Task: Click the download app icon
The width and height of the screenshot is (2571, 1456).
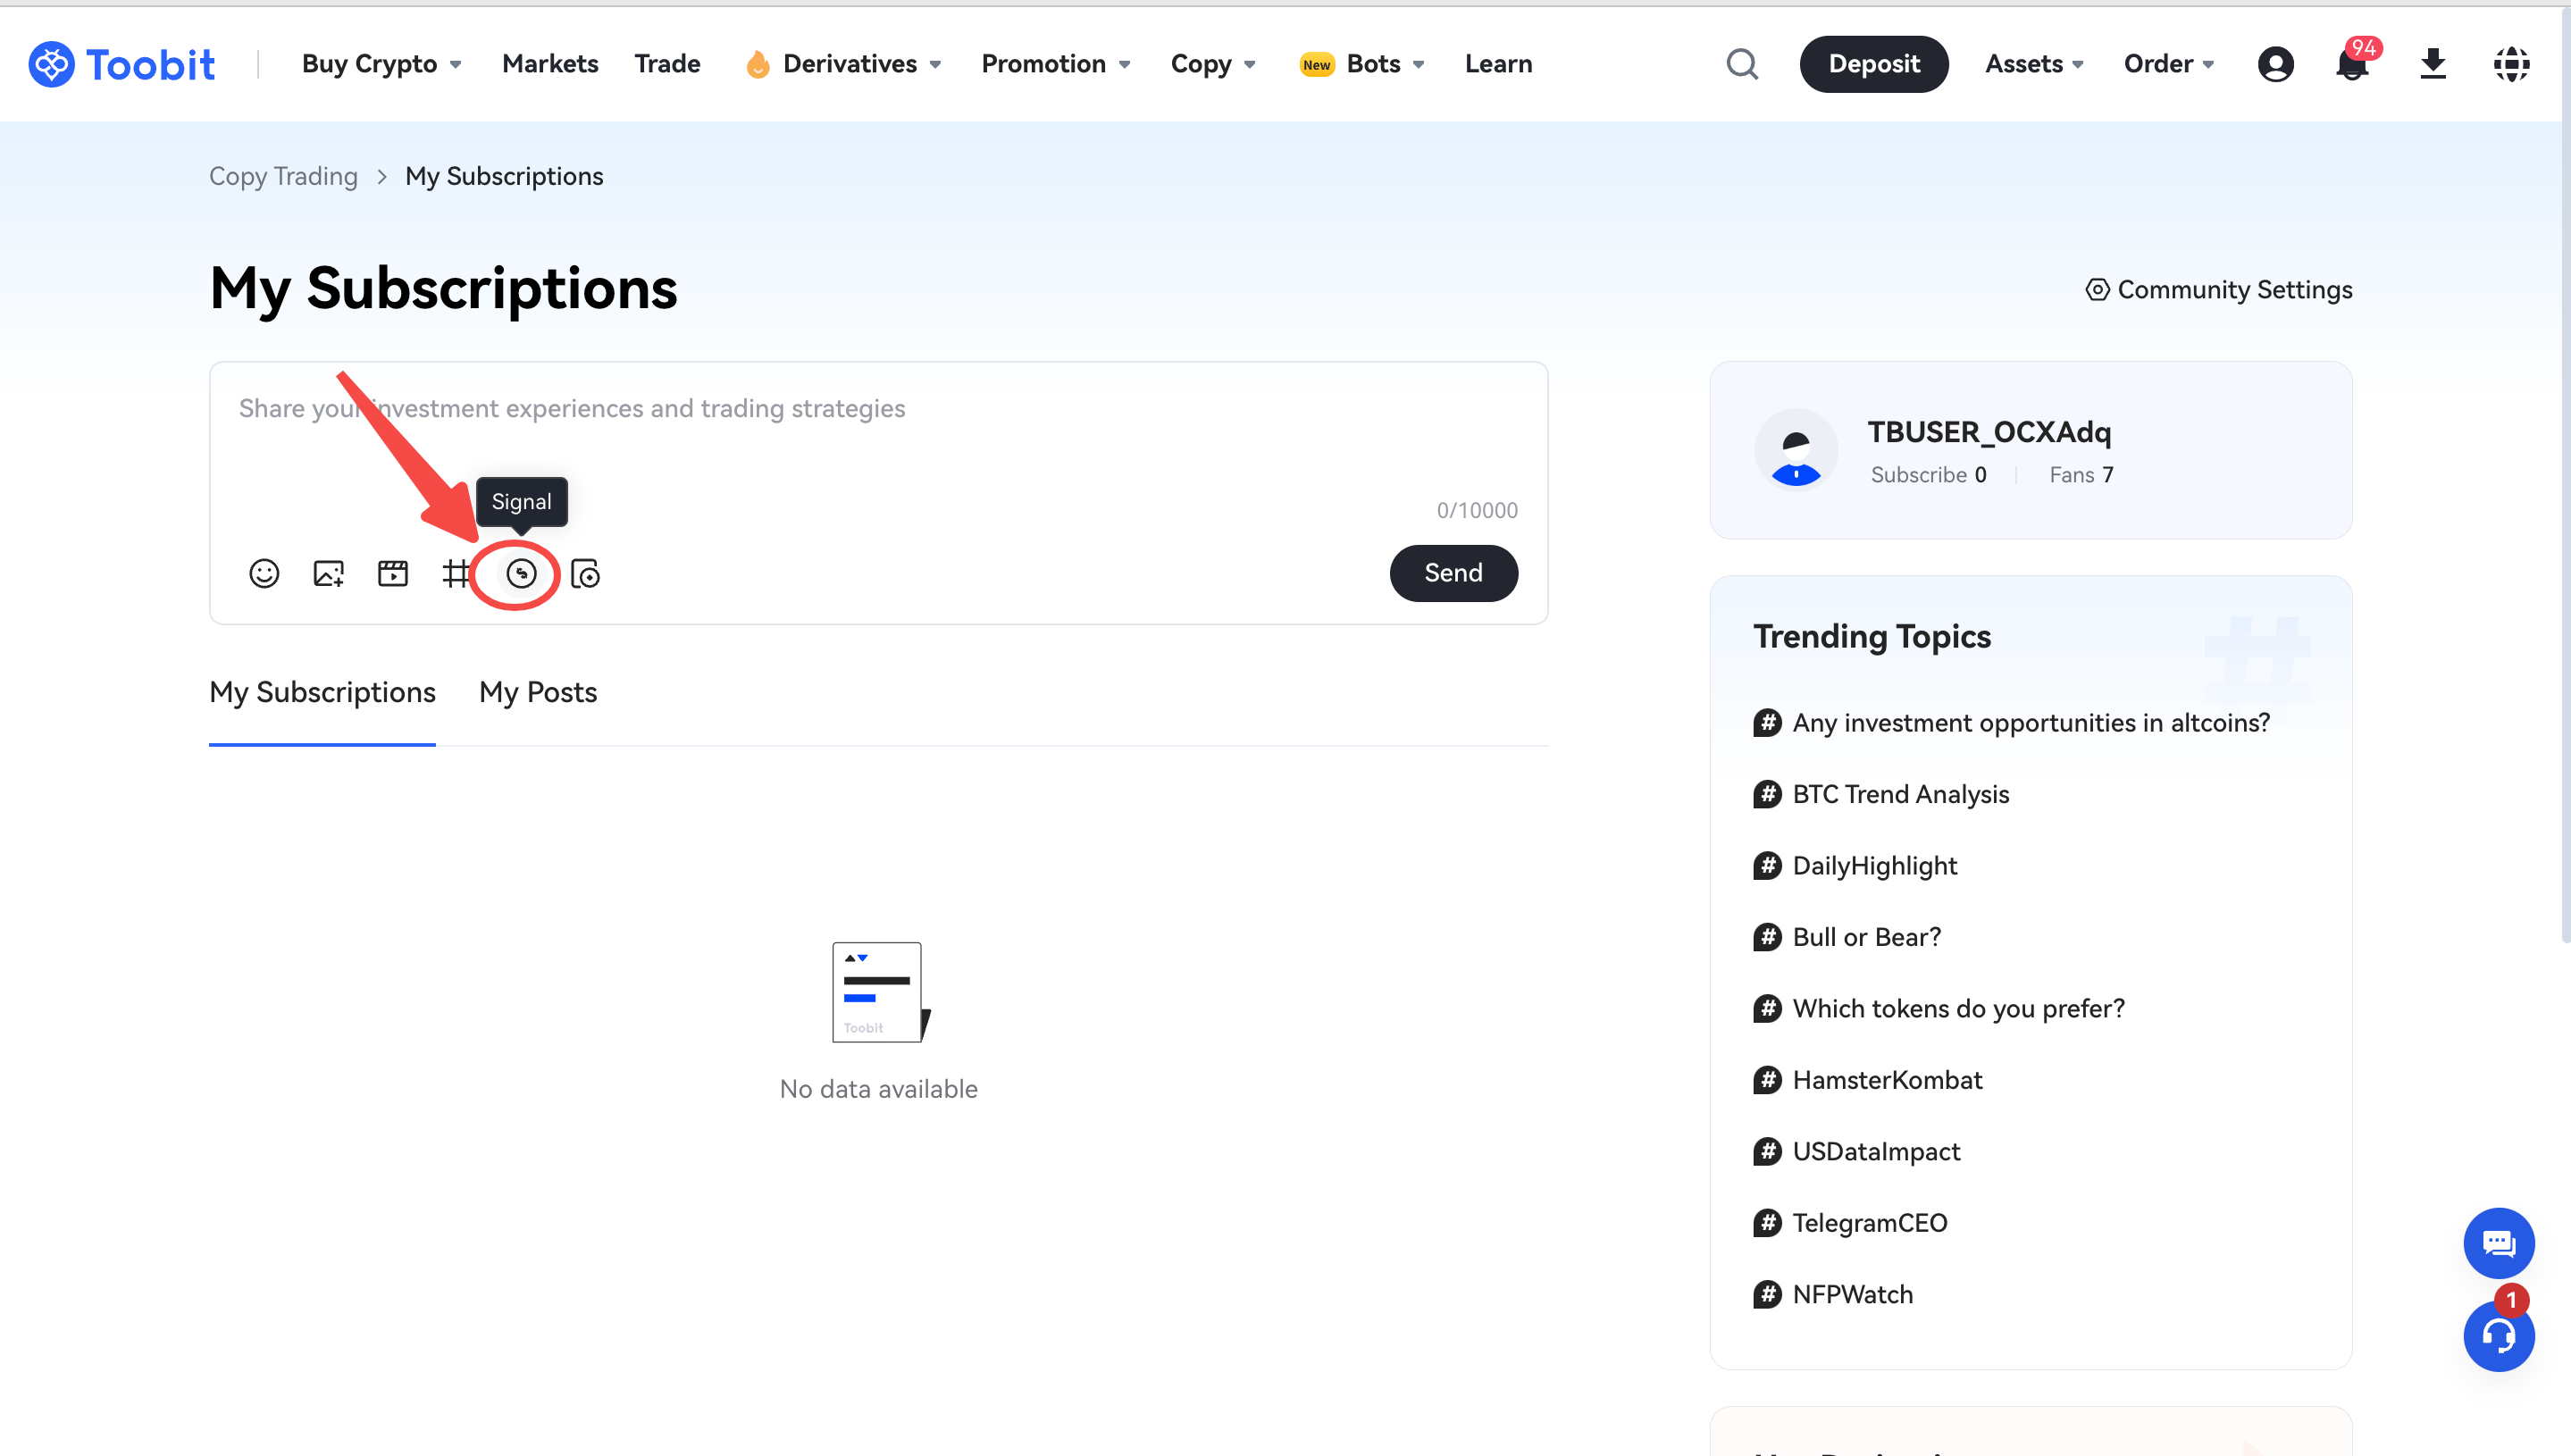Action: 2432,64
